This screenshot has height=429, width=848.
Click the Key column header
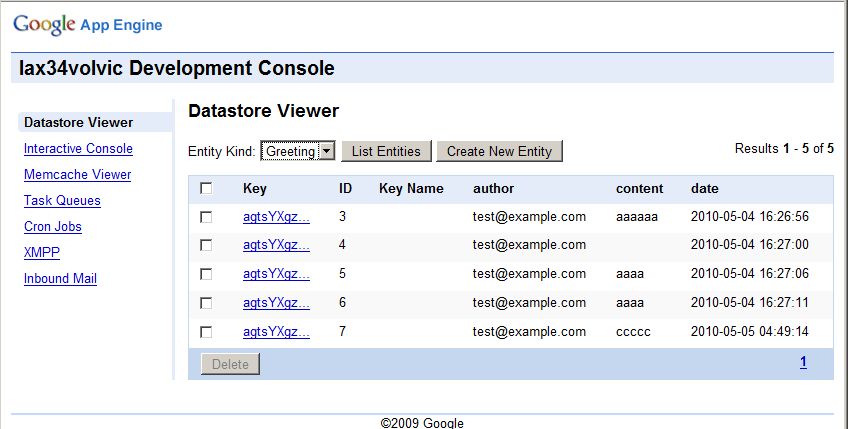coord(255,189)
